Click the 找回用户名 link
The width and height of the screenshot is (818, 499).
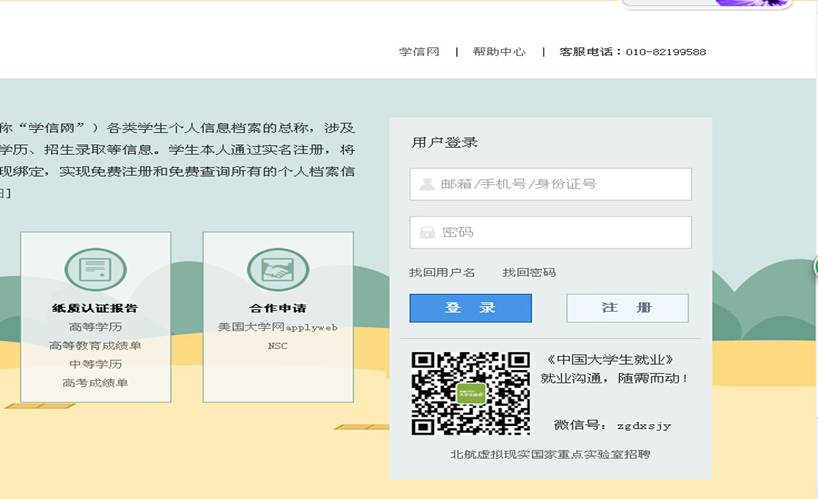tap(442, 273)
